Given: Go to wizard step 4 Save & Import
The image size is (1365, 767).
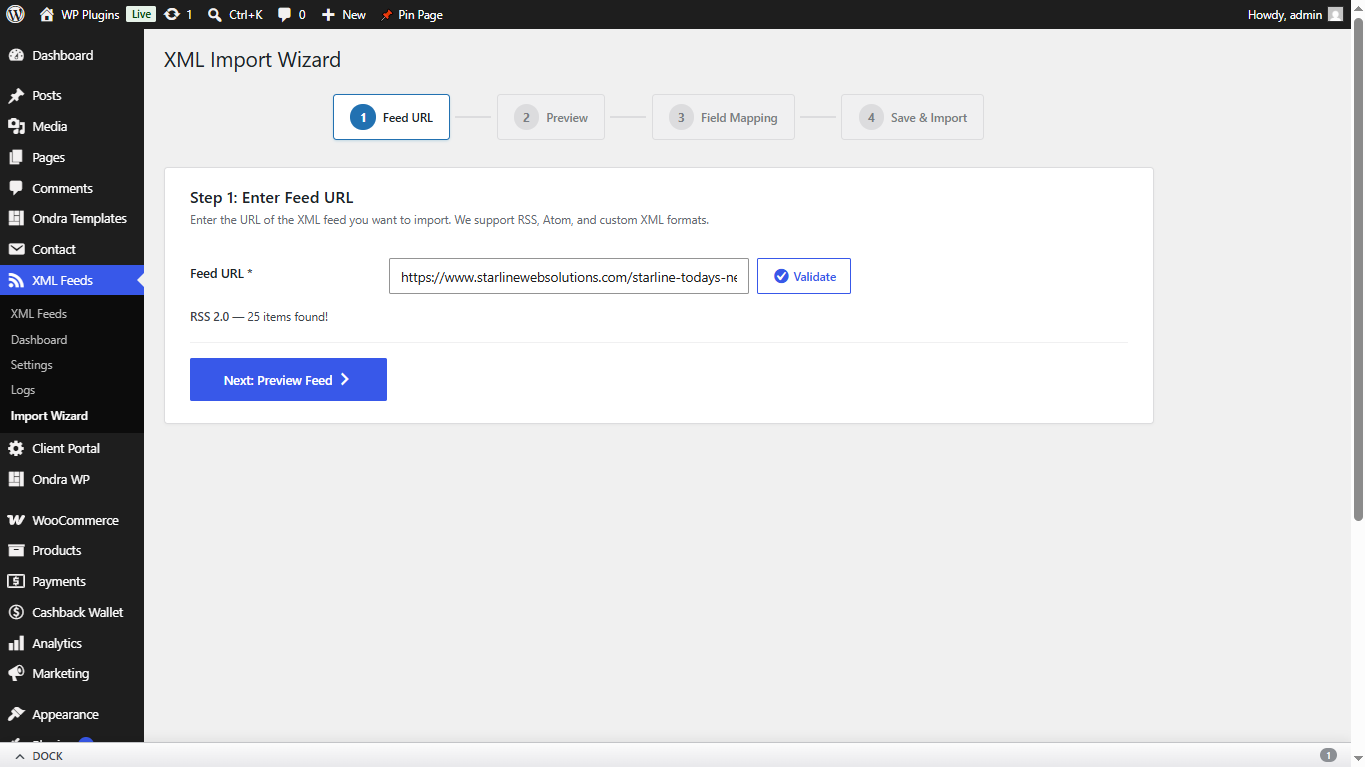Looking at the screenshot, I should (x=912, y=117).
